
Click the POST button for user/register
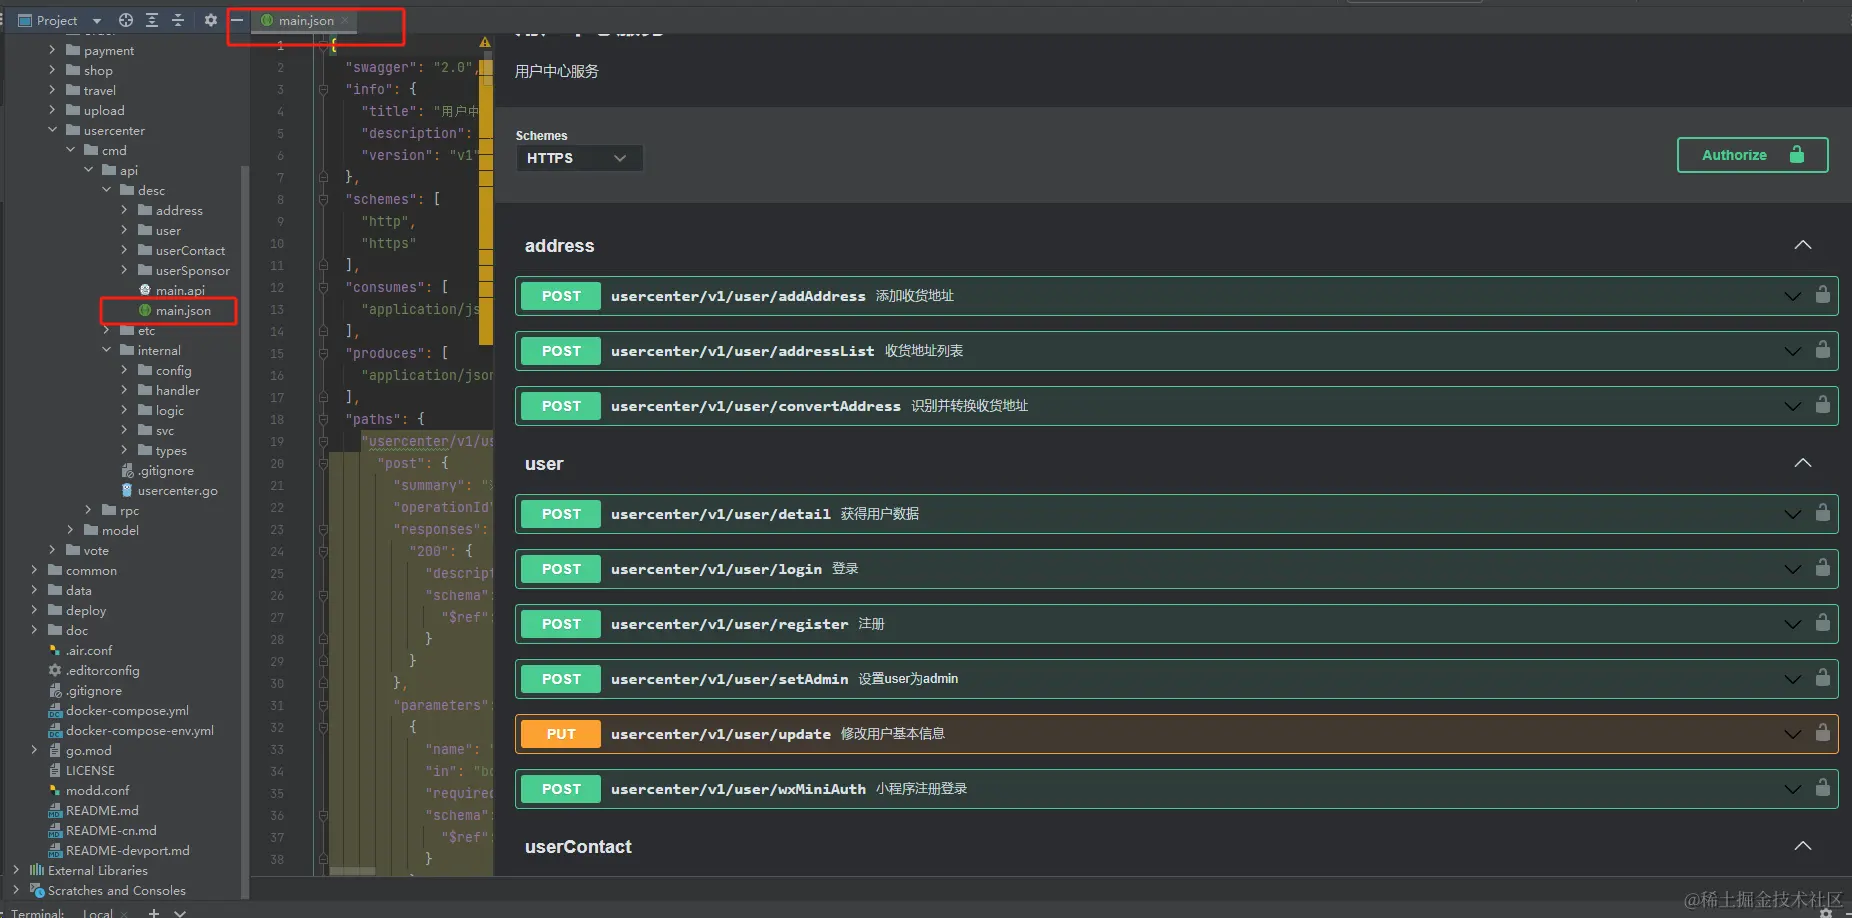click(561, 624)
